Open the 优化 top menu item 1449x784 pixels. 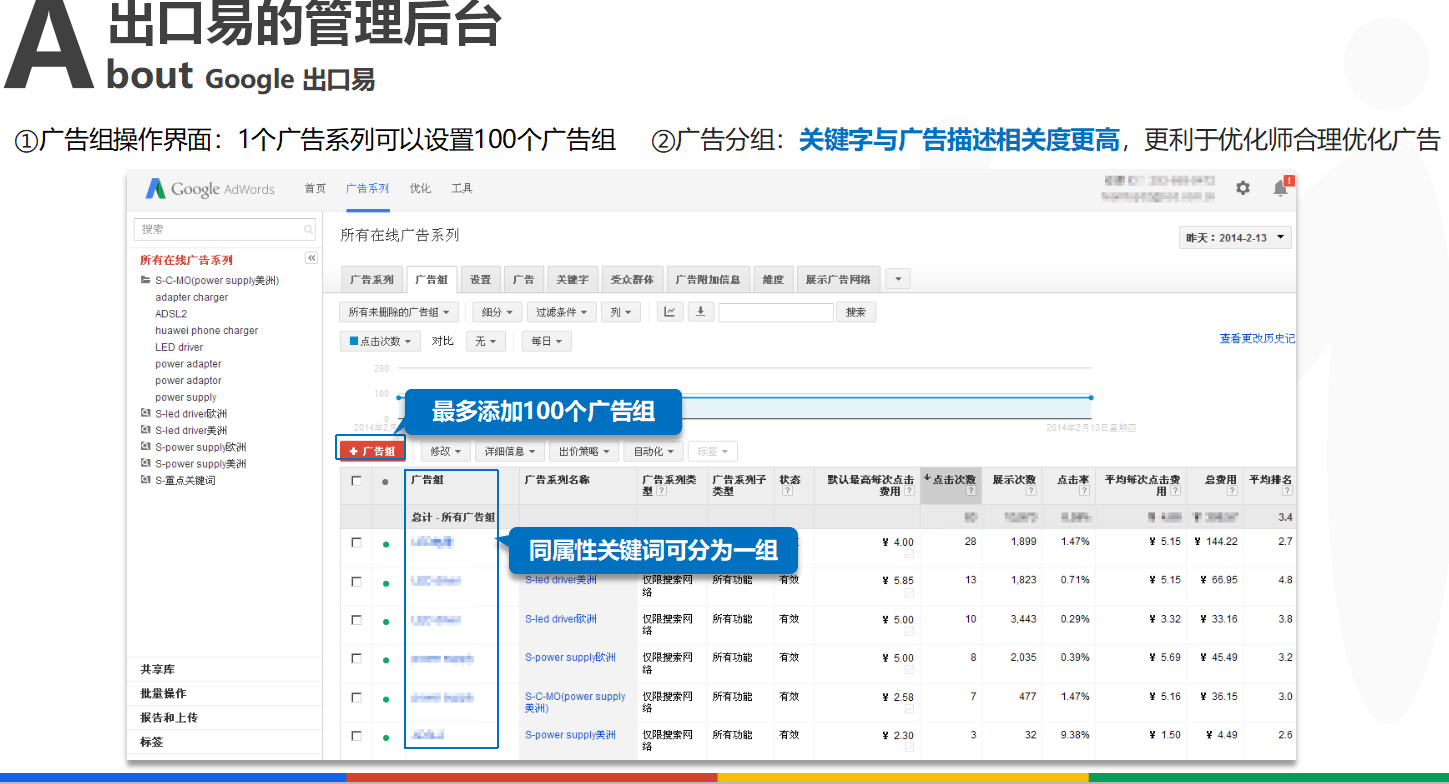tap(420, 189)
